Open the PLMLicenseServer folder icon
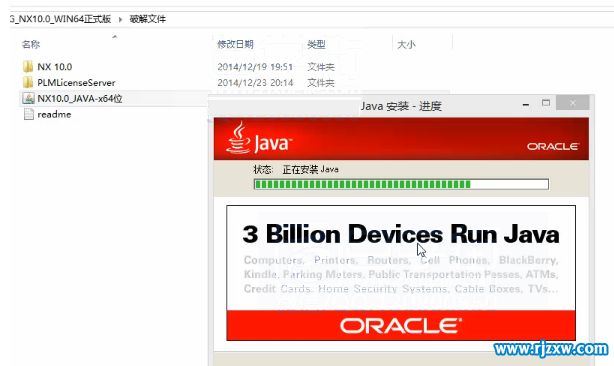Viewport: 614px width, 366px height. point(28,83)
